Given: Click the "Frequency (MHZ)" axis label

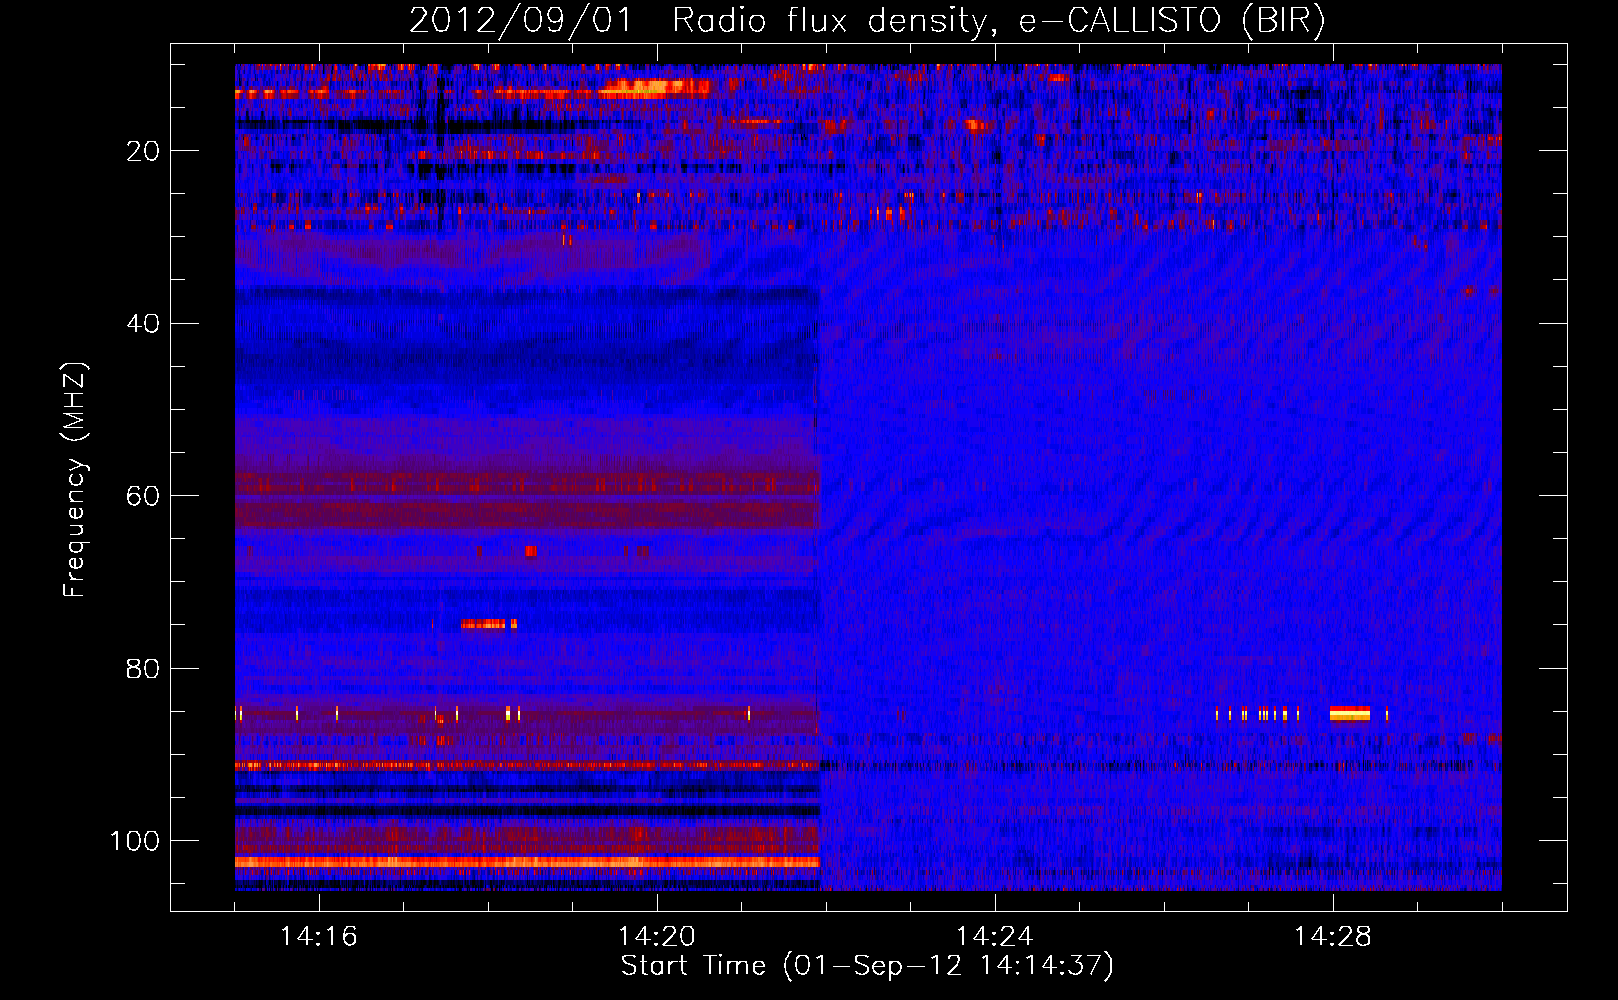Looking at the screenshot, I should [x=75, y=479].
